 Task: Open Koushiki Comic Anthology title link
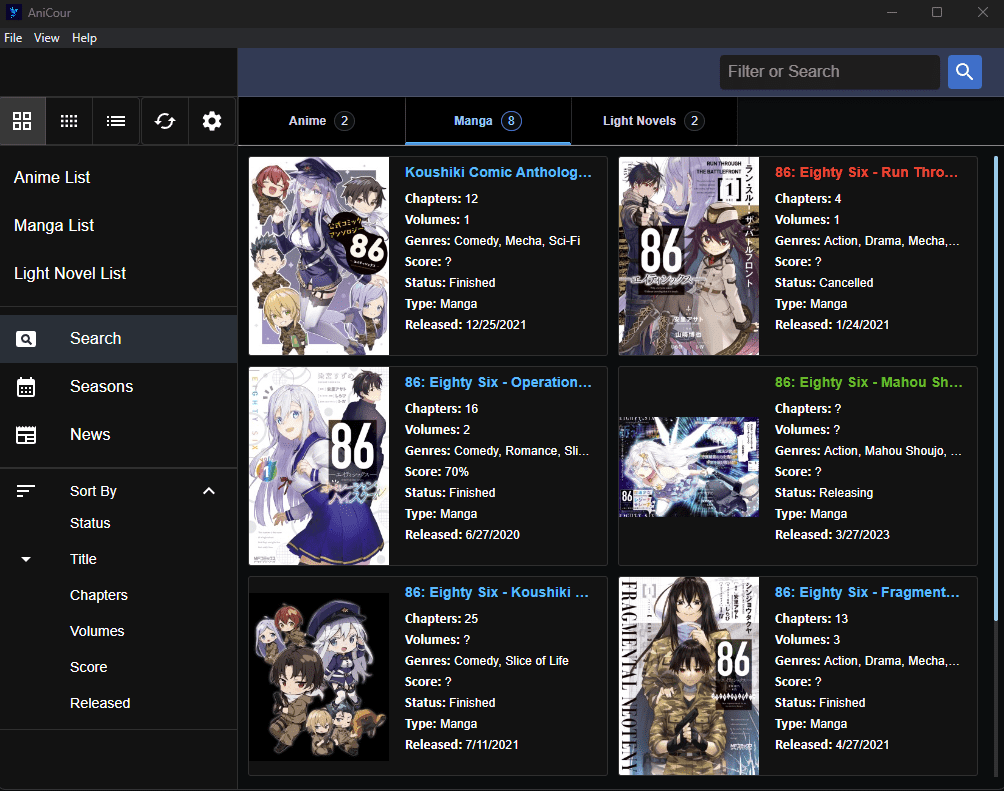click(x=498, y=172)
